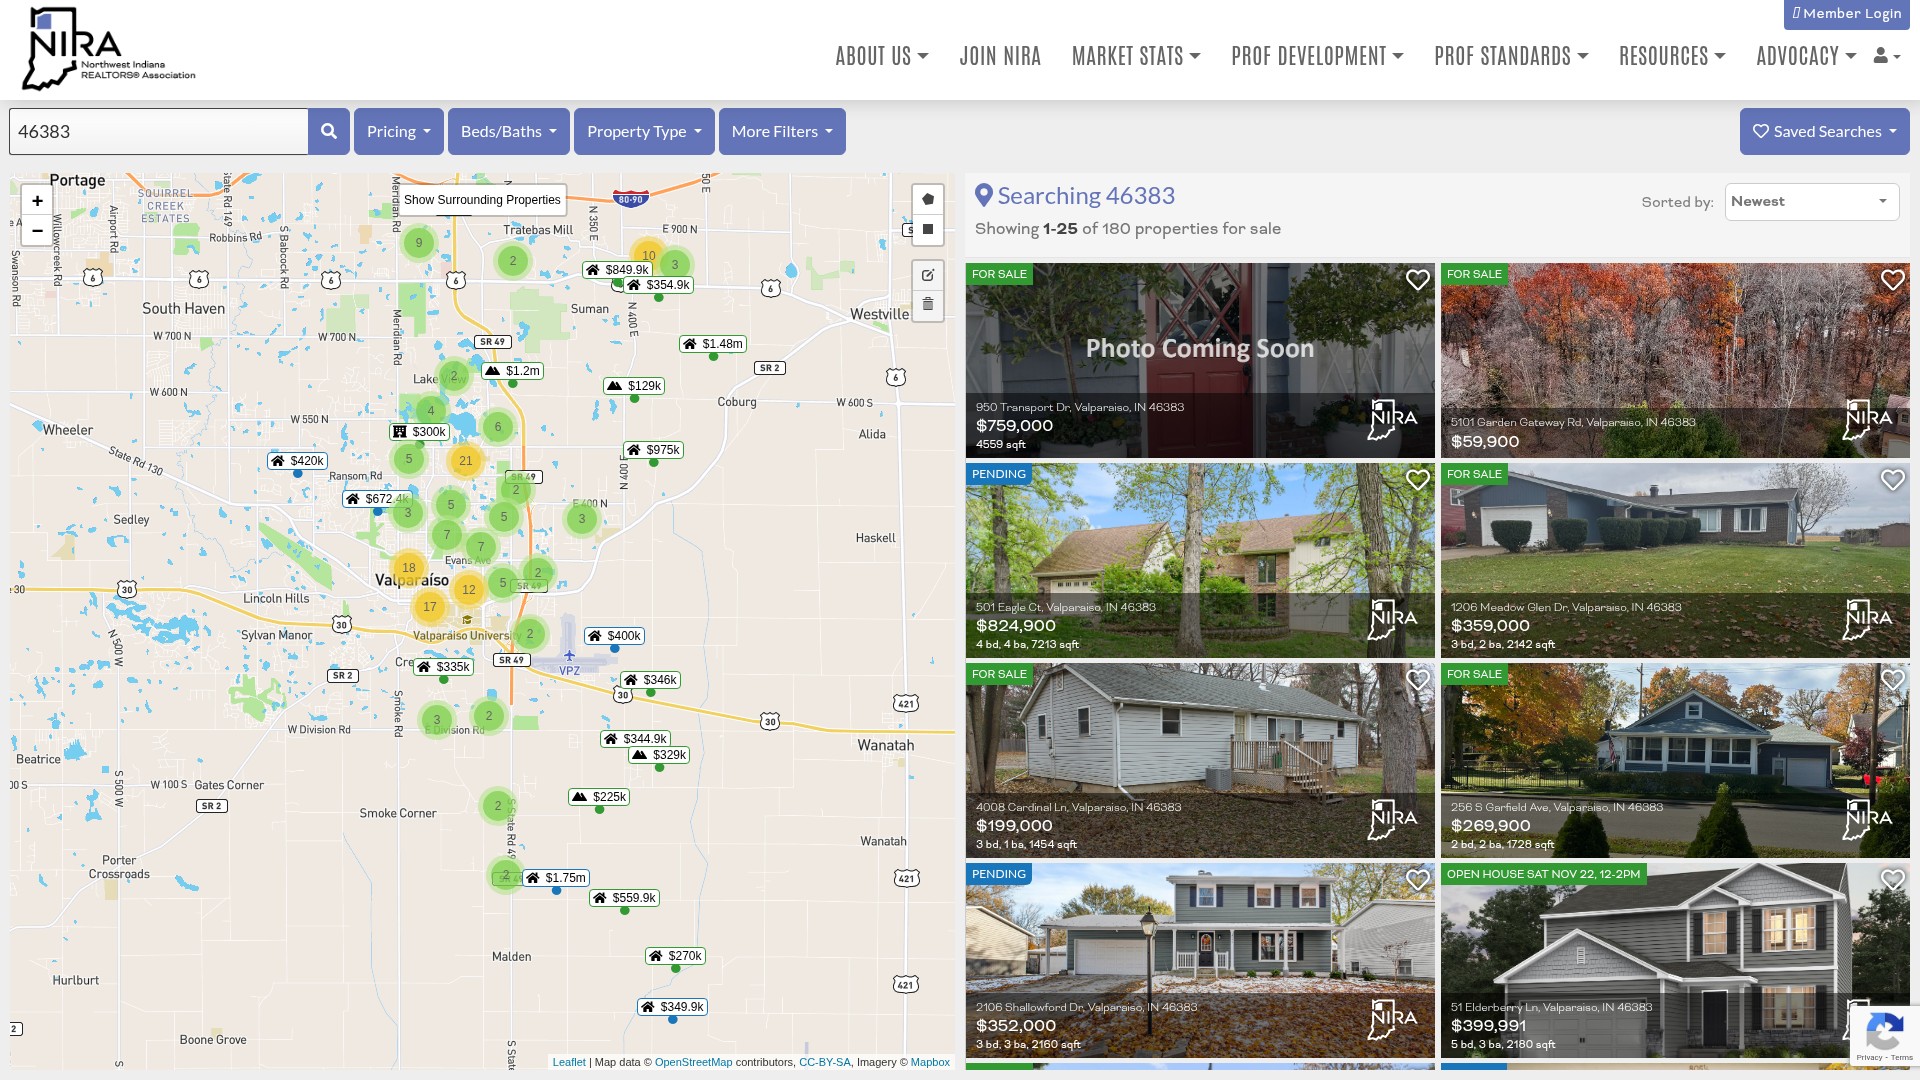Zoom out on the map

pyautogui.click(x=37, y=230)
